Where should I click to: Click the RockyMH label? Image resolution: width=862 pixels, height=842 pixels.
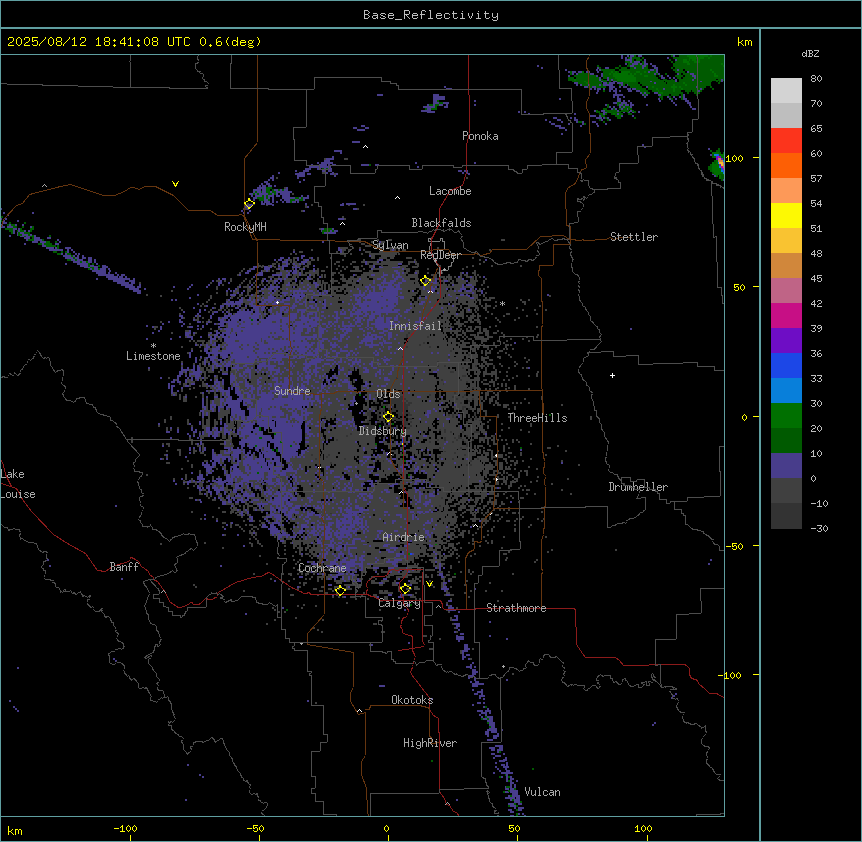pyautogui.click(x=245, y=227)
